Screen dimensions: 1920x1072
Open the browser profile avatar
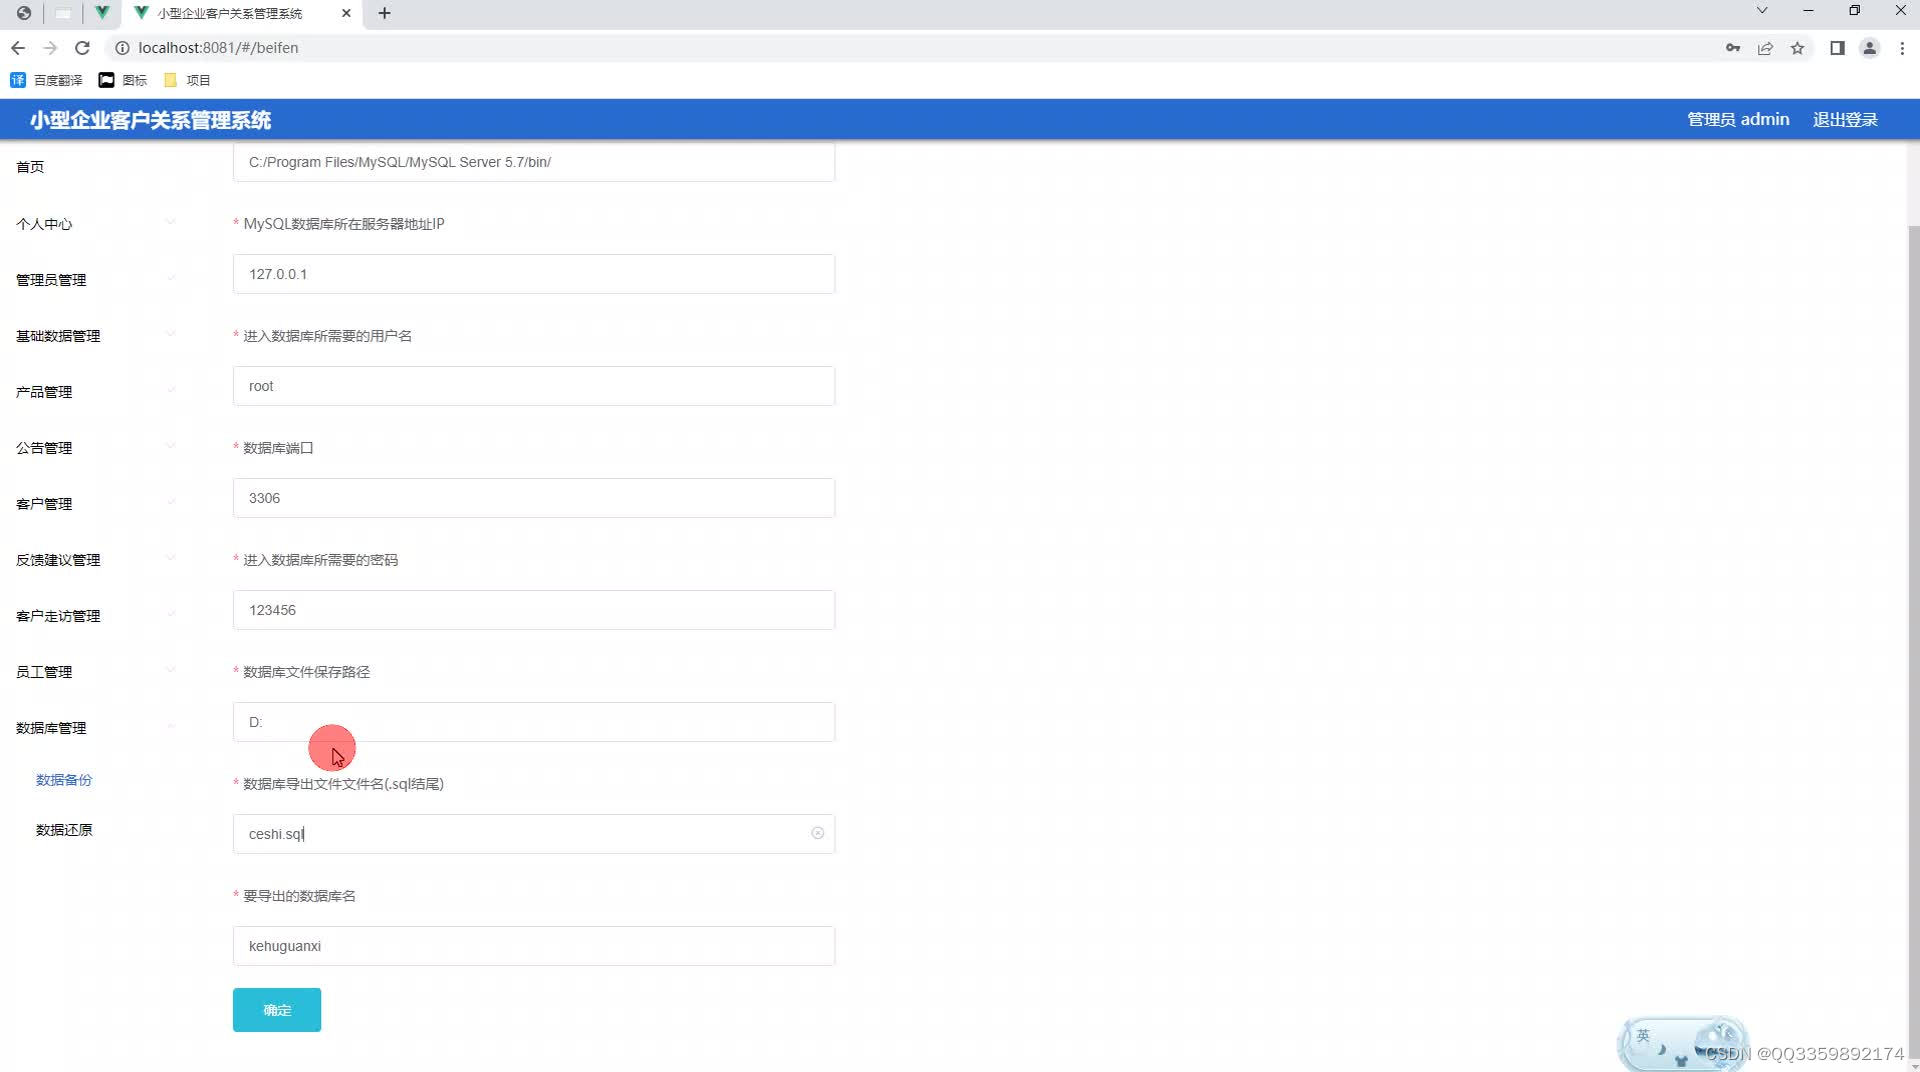[1869, 48]
